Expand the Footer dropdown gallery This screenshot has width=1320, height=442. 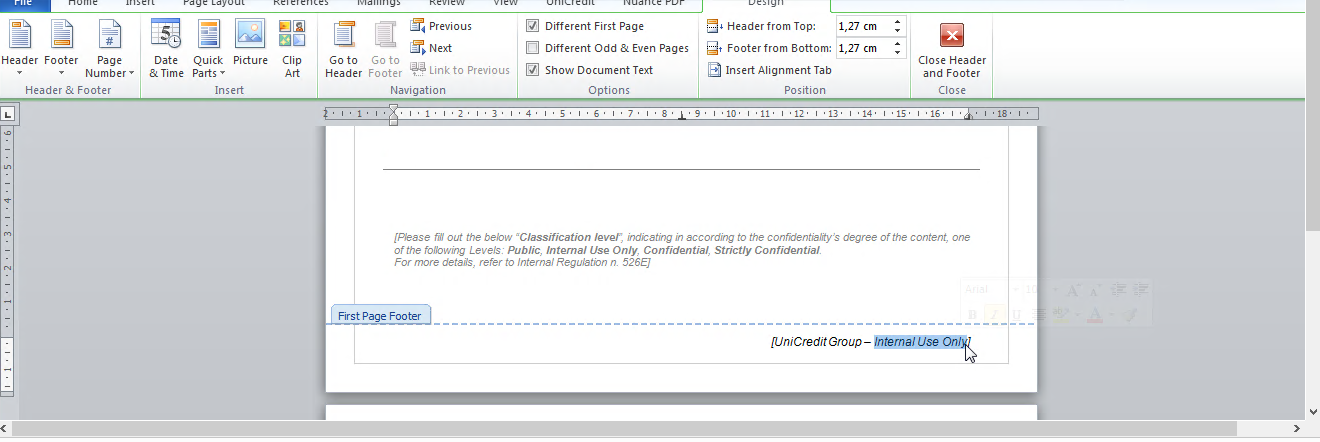[x=61, y=66]
